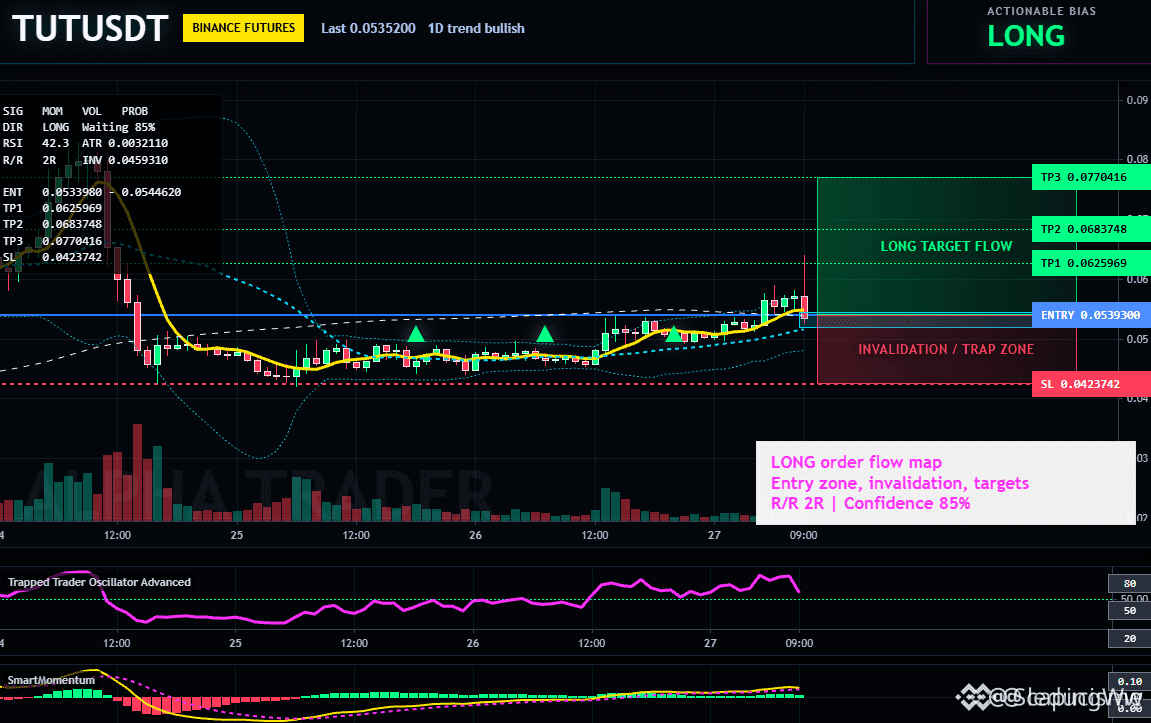Select the Last 0.0535200 price text
Image resolution: width=1151 pixels, height=723 pixels.
coord(368,28)
